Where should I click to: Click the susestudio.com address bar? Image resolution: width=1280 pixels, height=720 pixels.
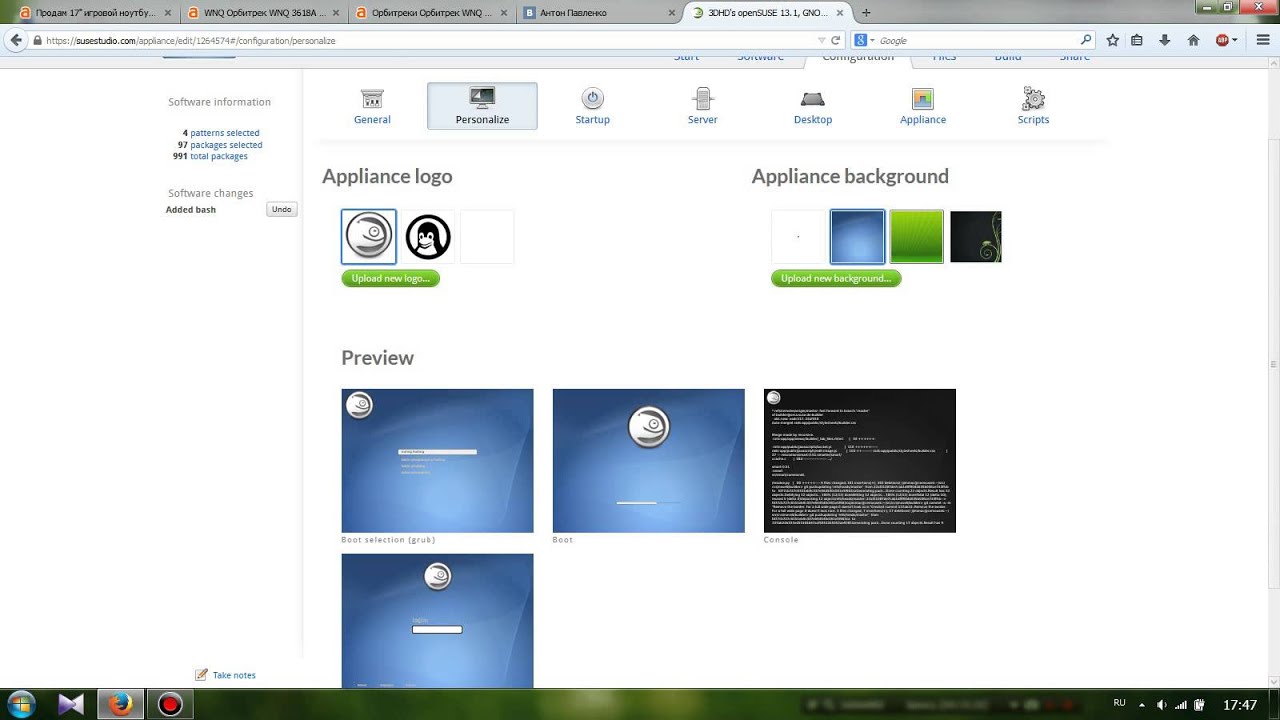(430, 41)
